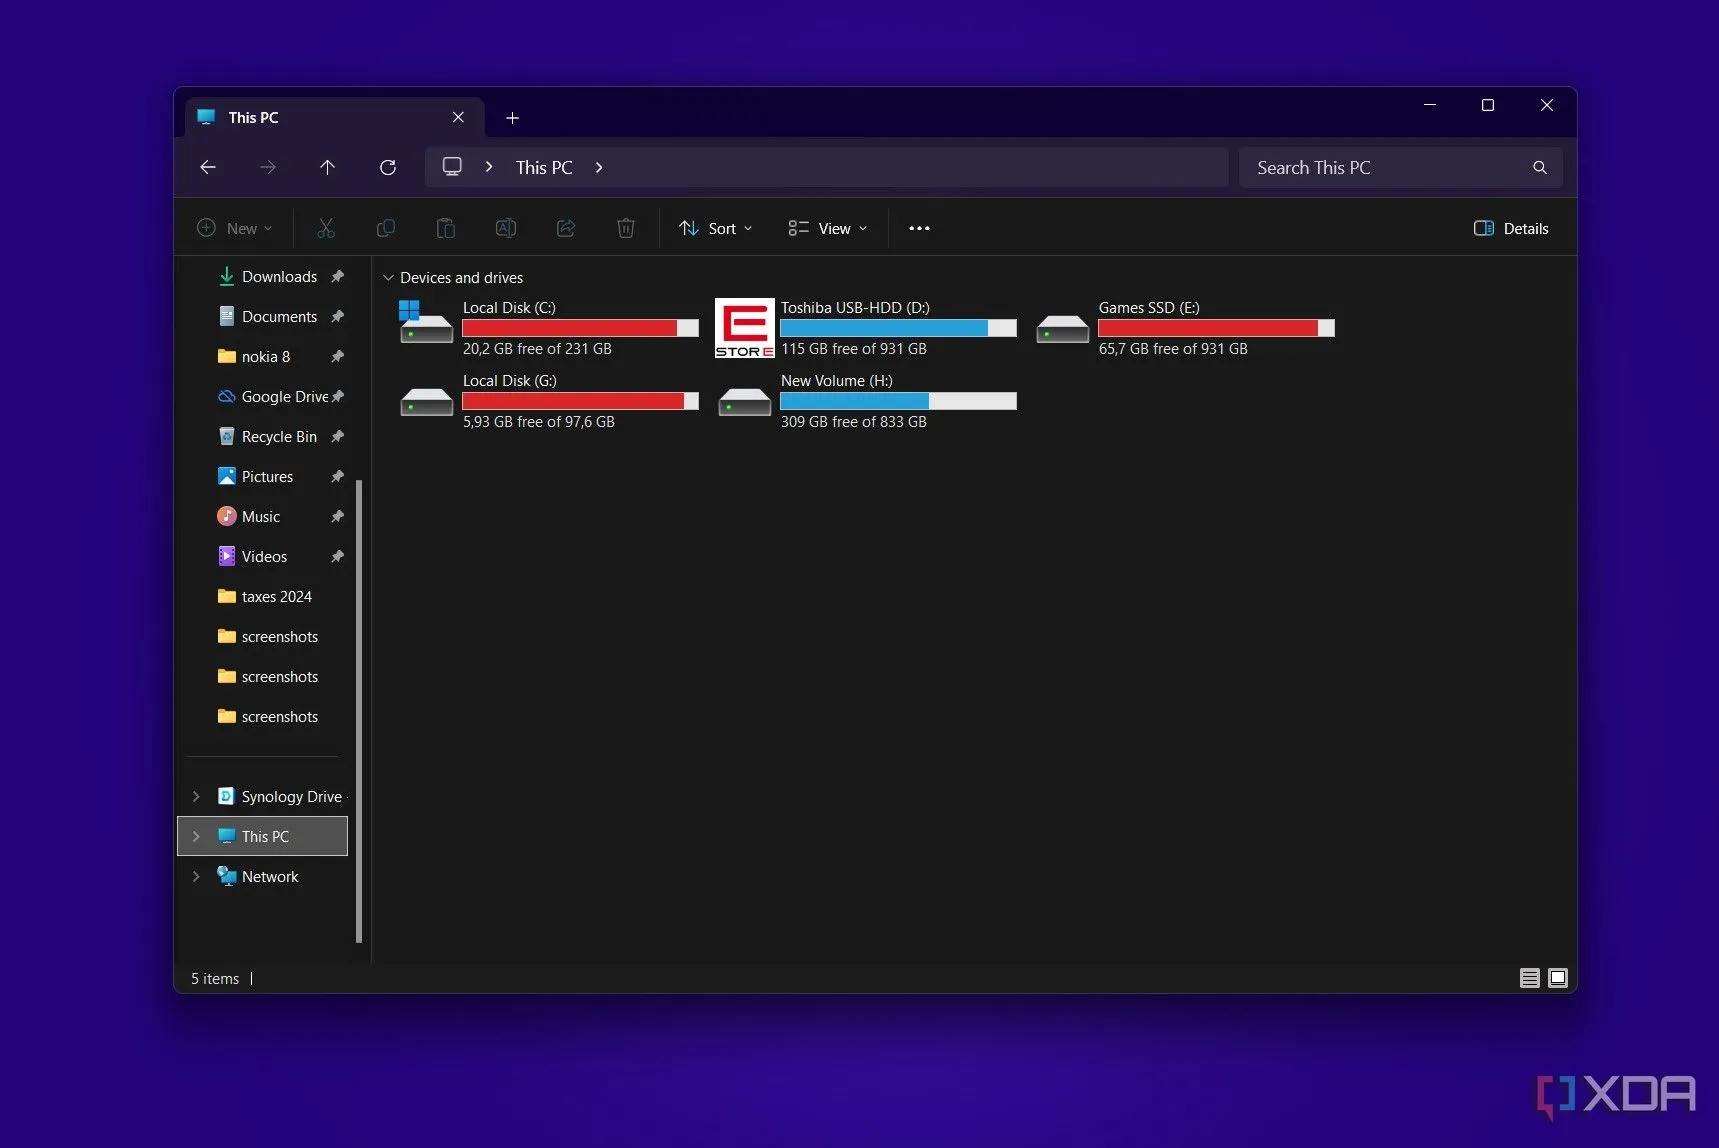
Task: Open the taxes 2024 folder
Action: point(264,596)
